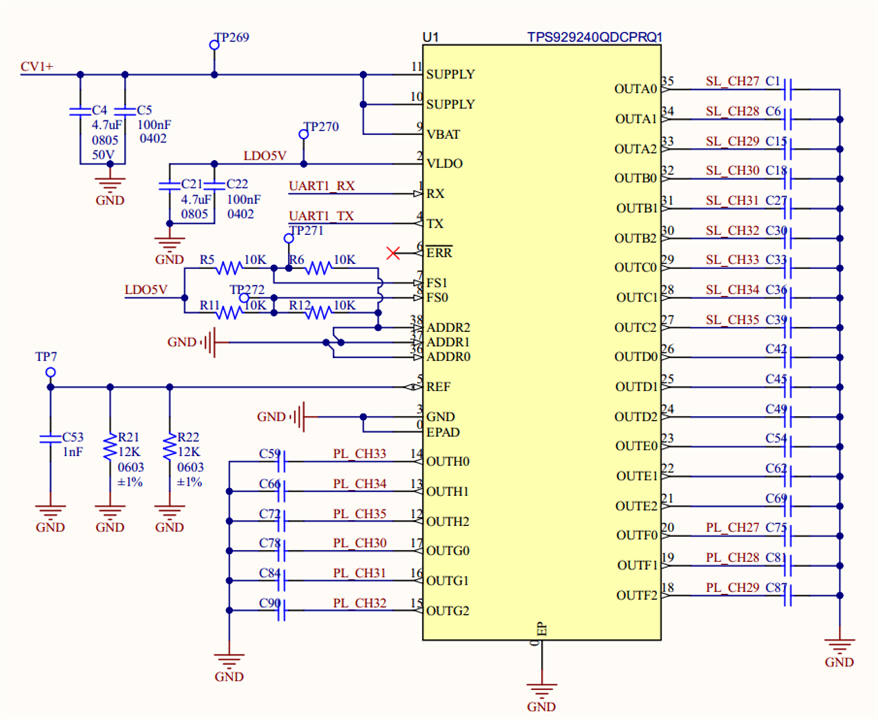Select the VBAT pin label
The image size is (878, 720).
(443, 135)
